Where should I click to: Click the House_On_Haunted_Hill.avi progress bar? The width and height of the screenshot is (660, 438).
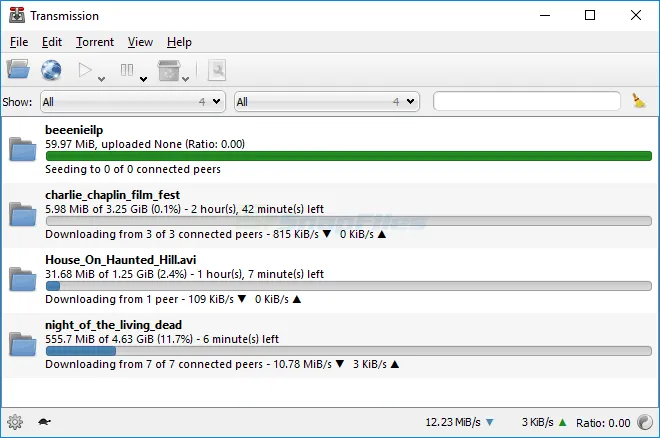(349, 286)
